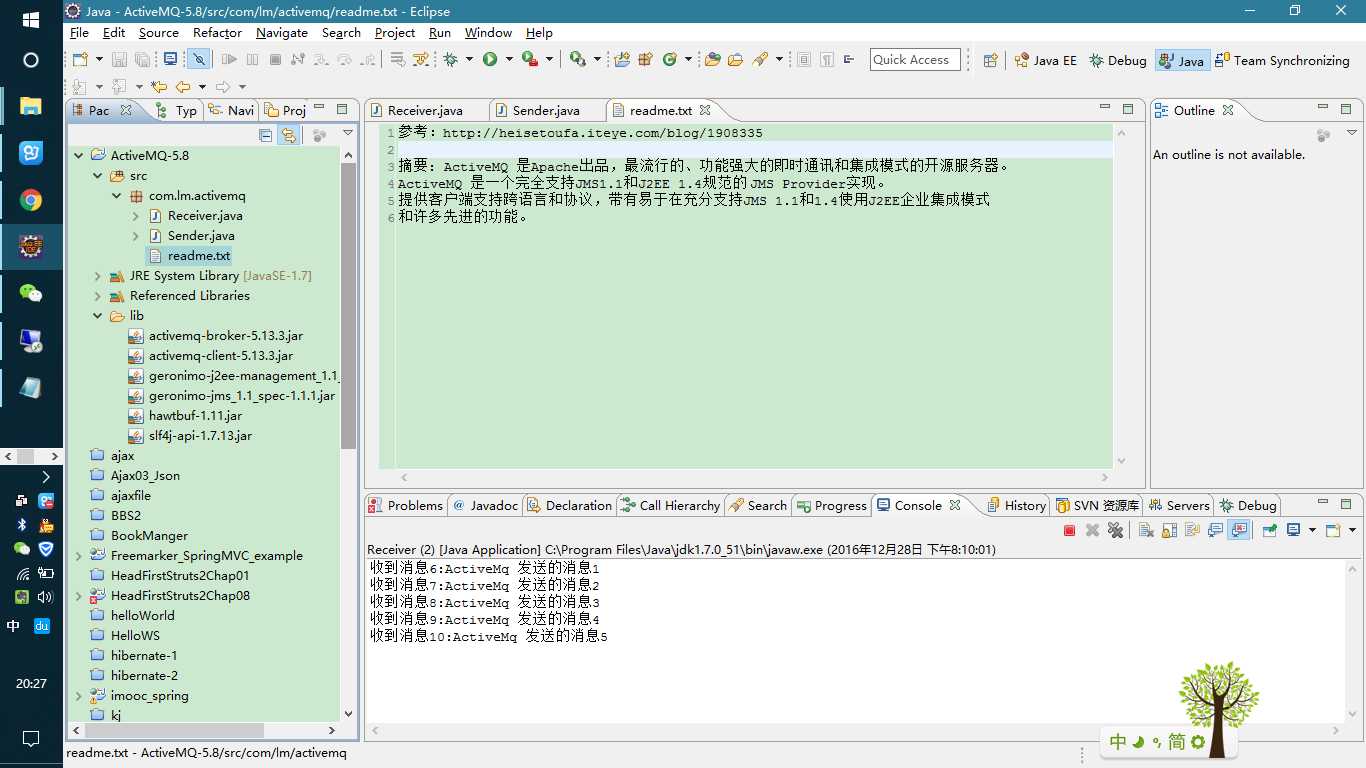Collapse the src folder node

point(98,176)
